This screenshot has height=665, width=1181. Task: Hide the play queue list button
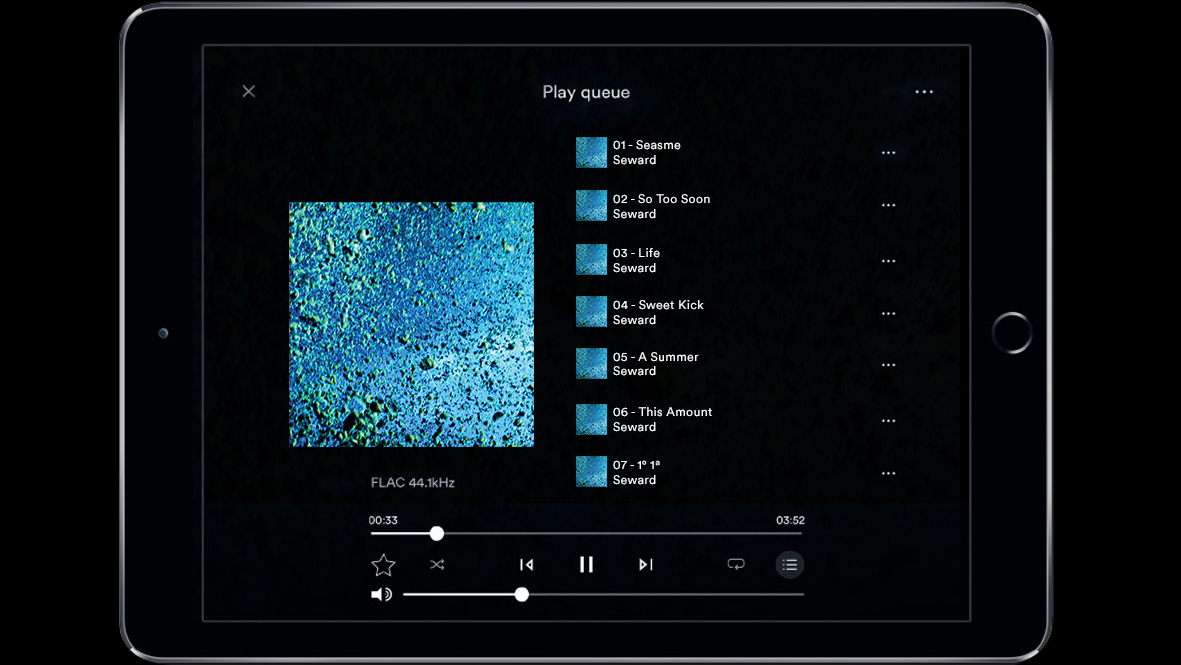tap(789, 565)
